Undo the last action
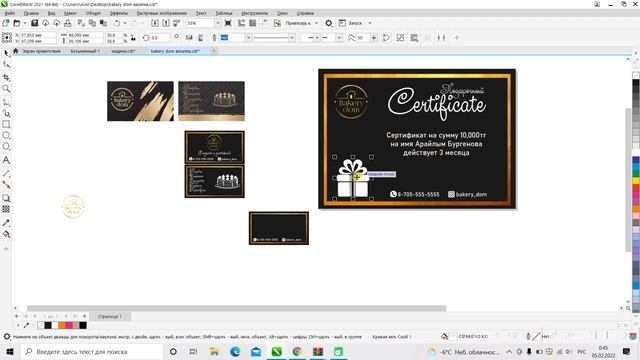Image resolution: width=640 pixels, height=360 pixels. (117, 23)
